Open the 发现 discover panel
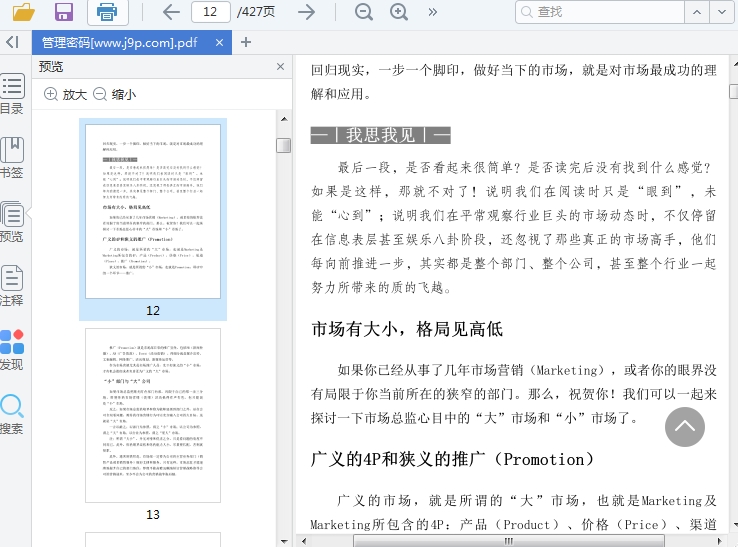 pyautogui.click(x=12, y=350)
